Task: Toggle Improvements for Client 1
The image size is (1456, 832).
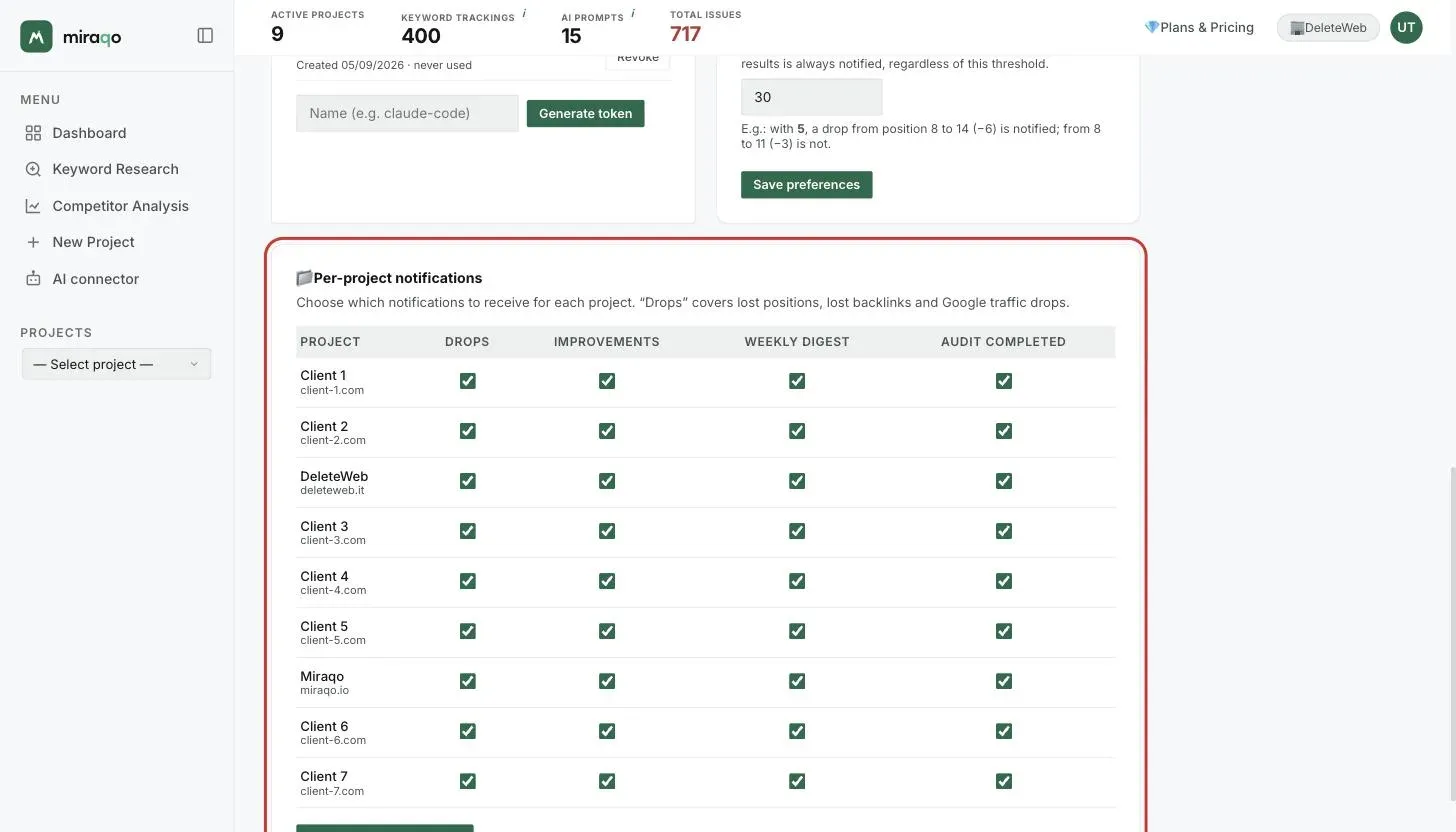Action: [x=607, y=381]
